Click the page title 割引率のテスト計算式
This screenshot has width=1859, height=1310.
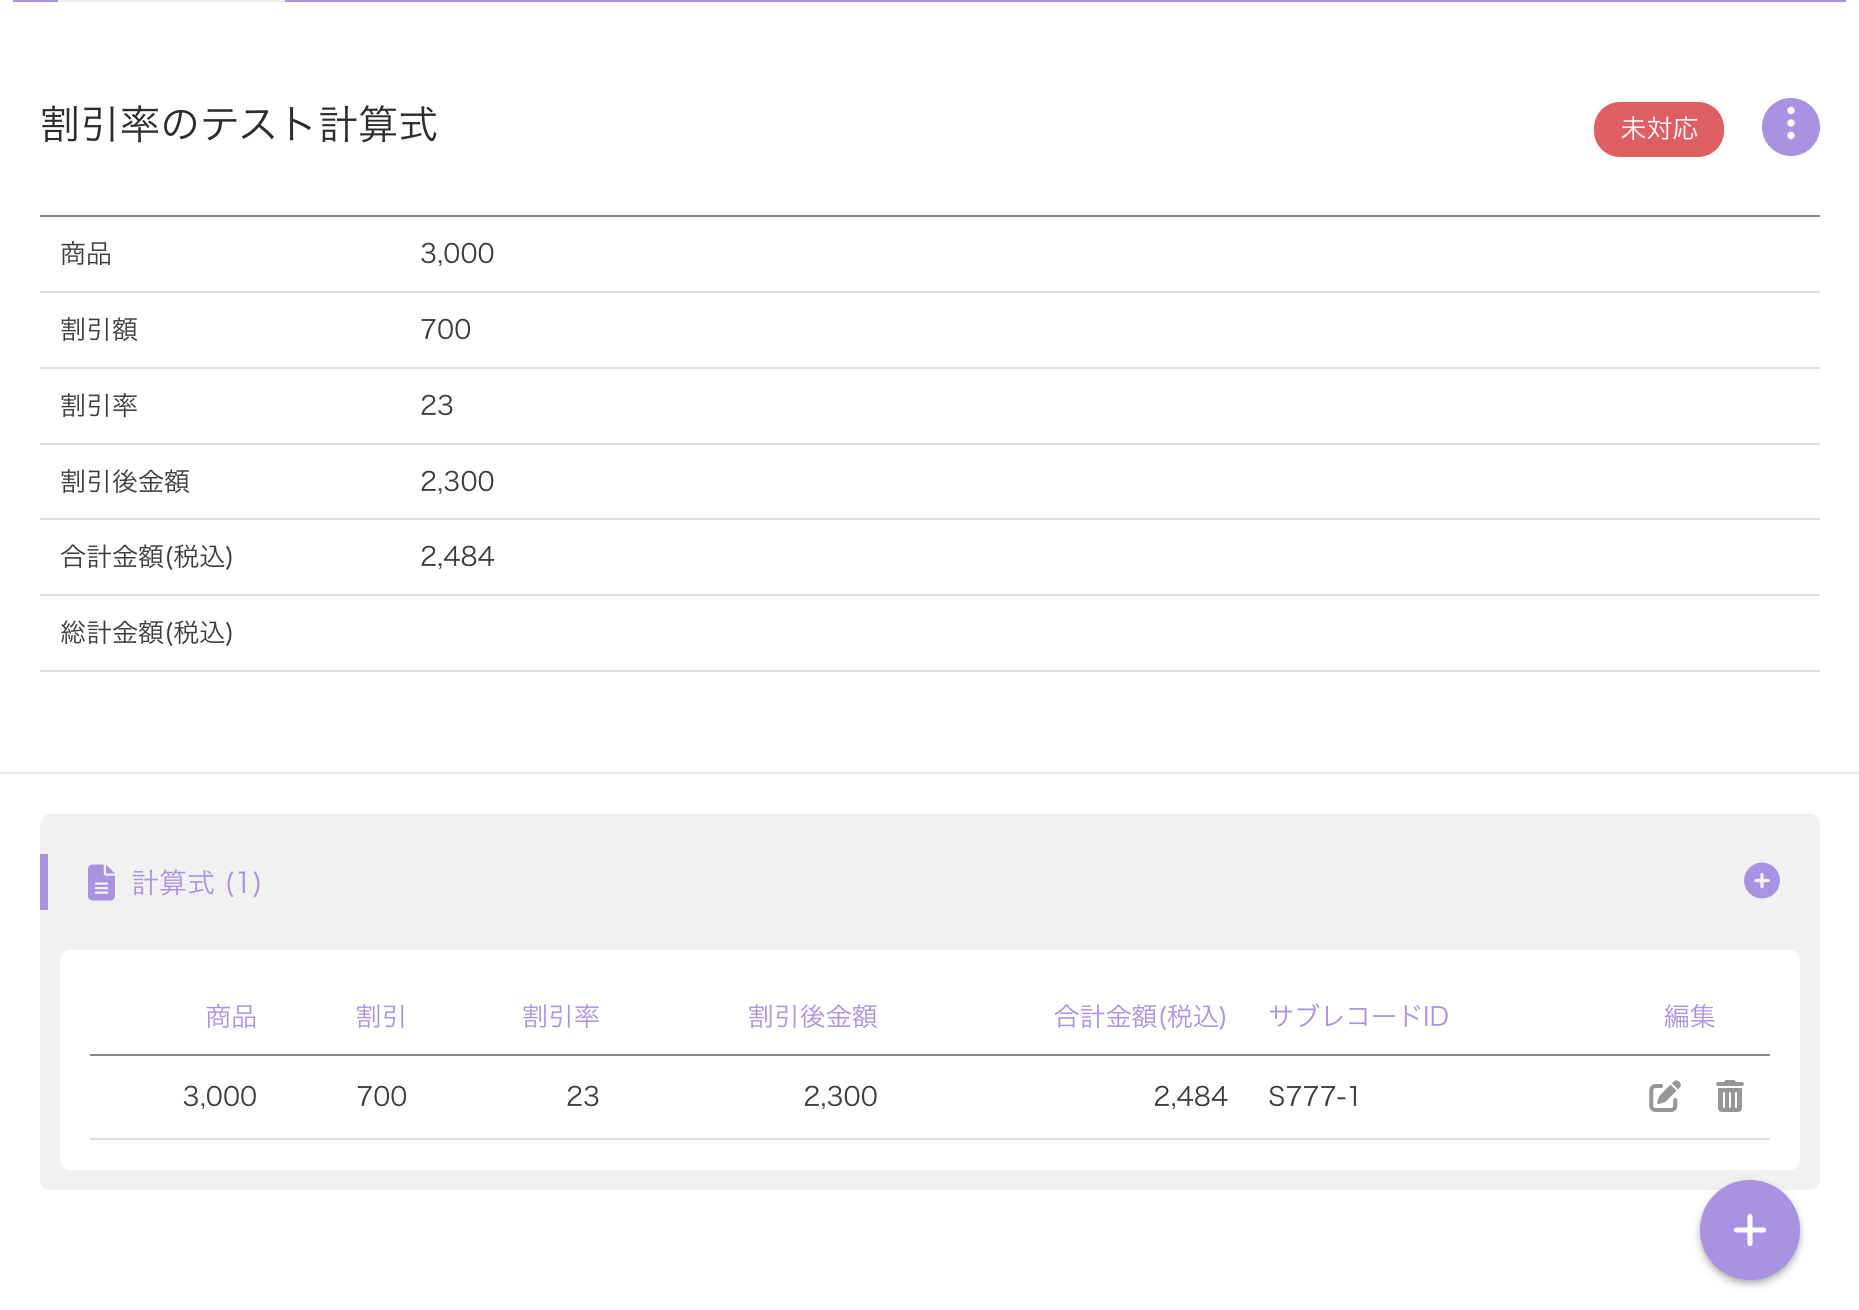(x=239, y=125)
